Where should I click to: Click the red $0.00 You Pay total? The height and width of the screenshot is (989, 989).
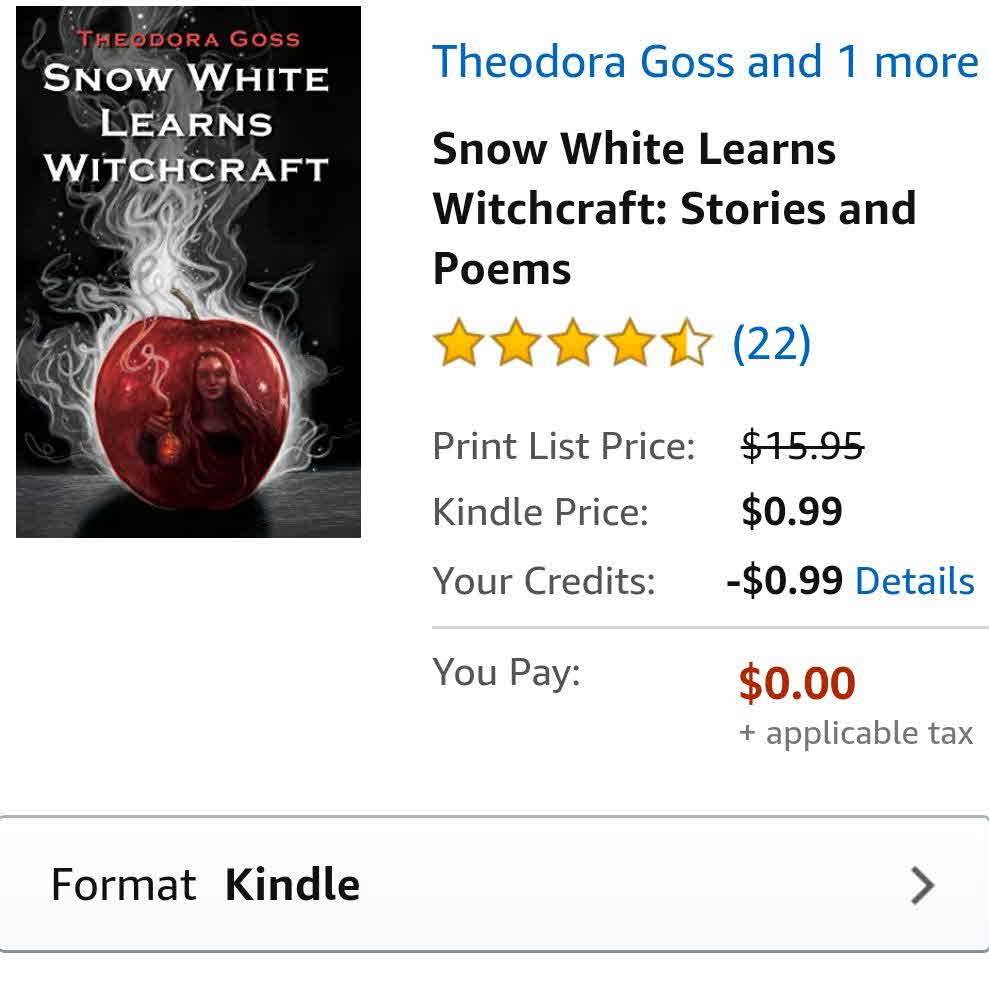pyautogui.click(x=797, y=683)
